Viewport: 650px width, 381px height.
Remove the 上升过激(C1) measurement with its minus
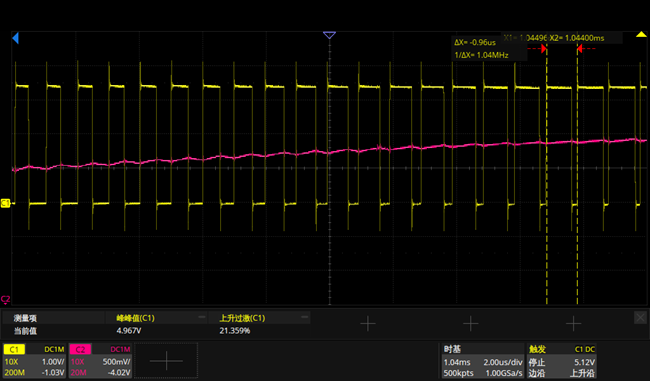[x=305, y=317]
